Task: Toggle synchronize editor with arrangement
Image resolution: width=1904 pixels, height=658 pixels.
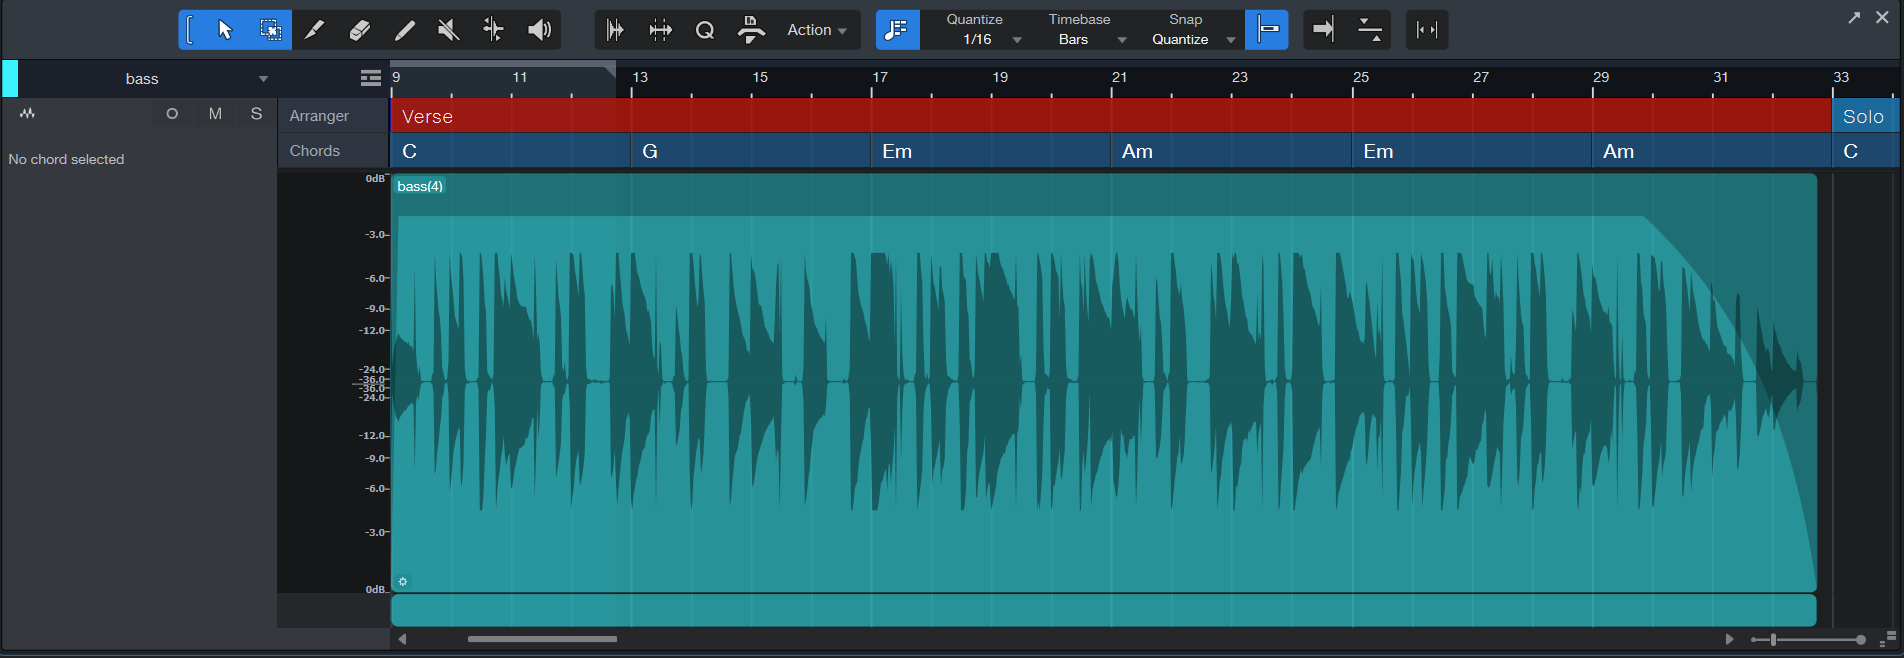Action: click(1427, 30)
